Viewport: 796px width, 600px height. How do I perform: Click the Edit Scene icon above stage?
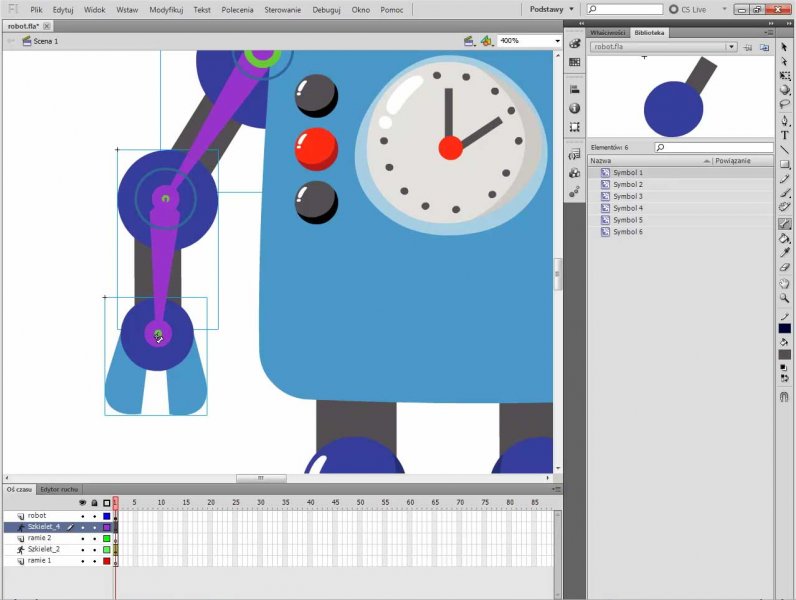[x=468, y=41]
